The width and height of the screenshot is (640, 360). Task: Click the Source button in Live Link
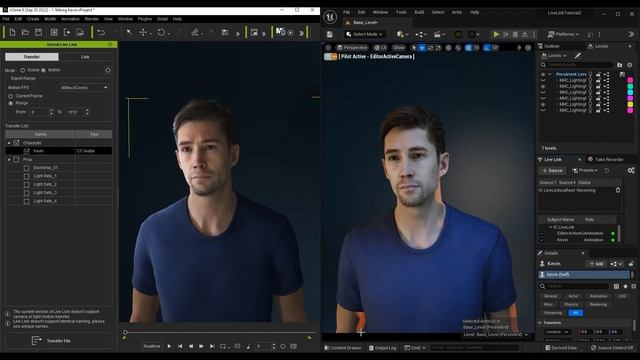[552, 170]
